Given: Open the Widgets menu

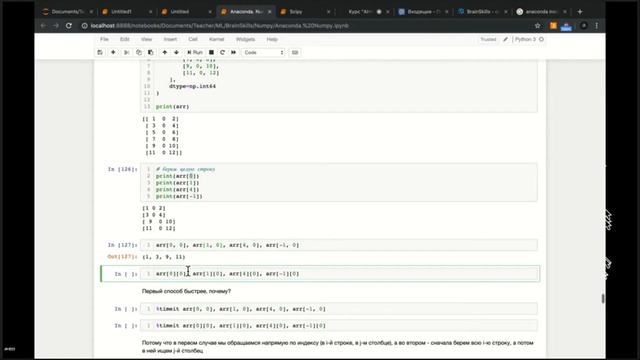Looking at the screenshot, I should [x=245, y=39].
